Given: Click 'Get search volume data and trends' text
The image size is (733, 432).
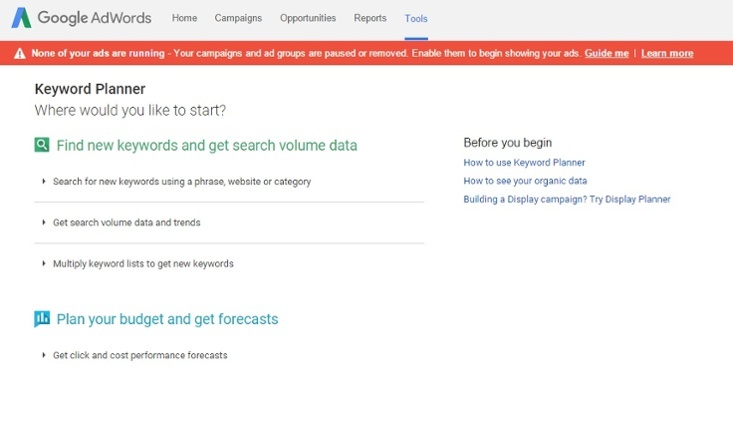Looking at the screenshot, I should coord(127,223).
